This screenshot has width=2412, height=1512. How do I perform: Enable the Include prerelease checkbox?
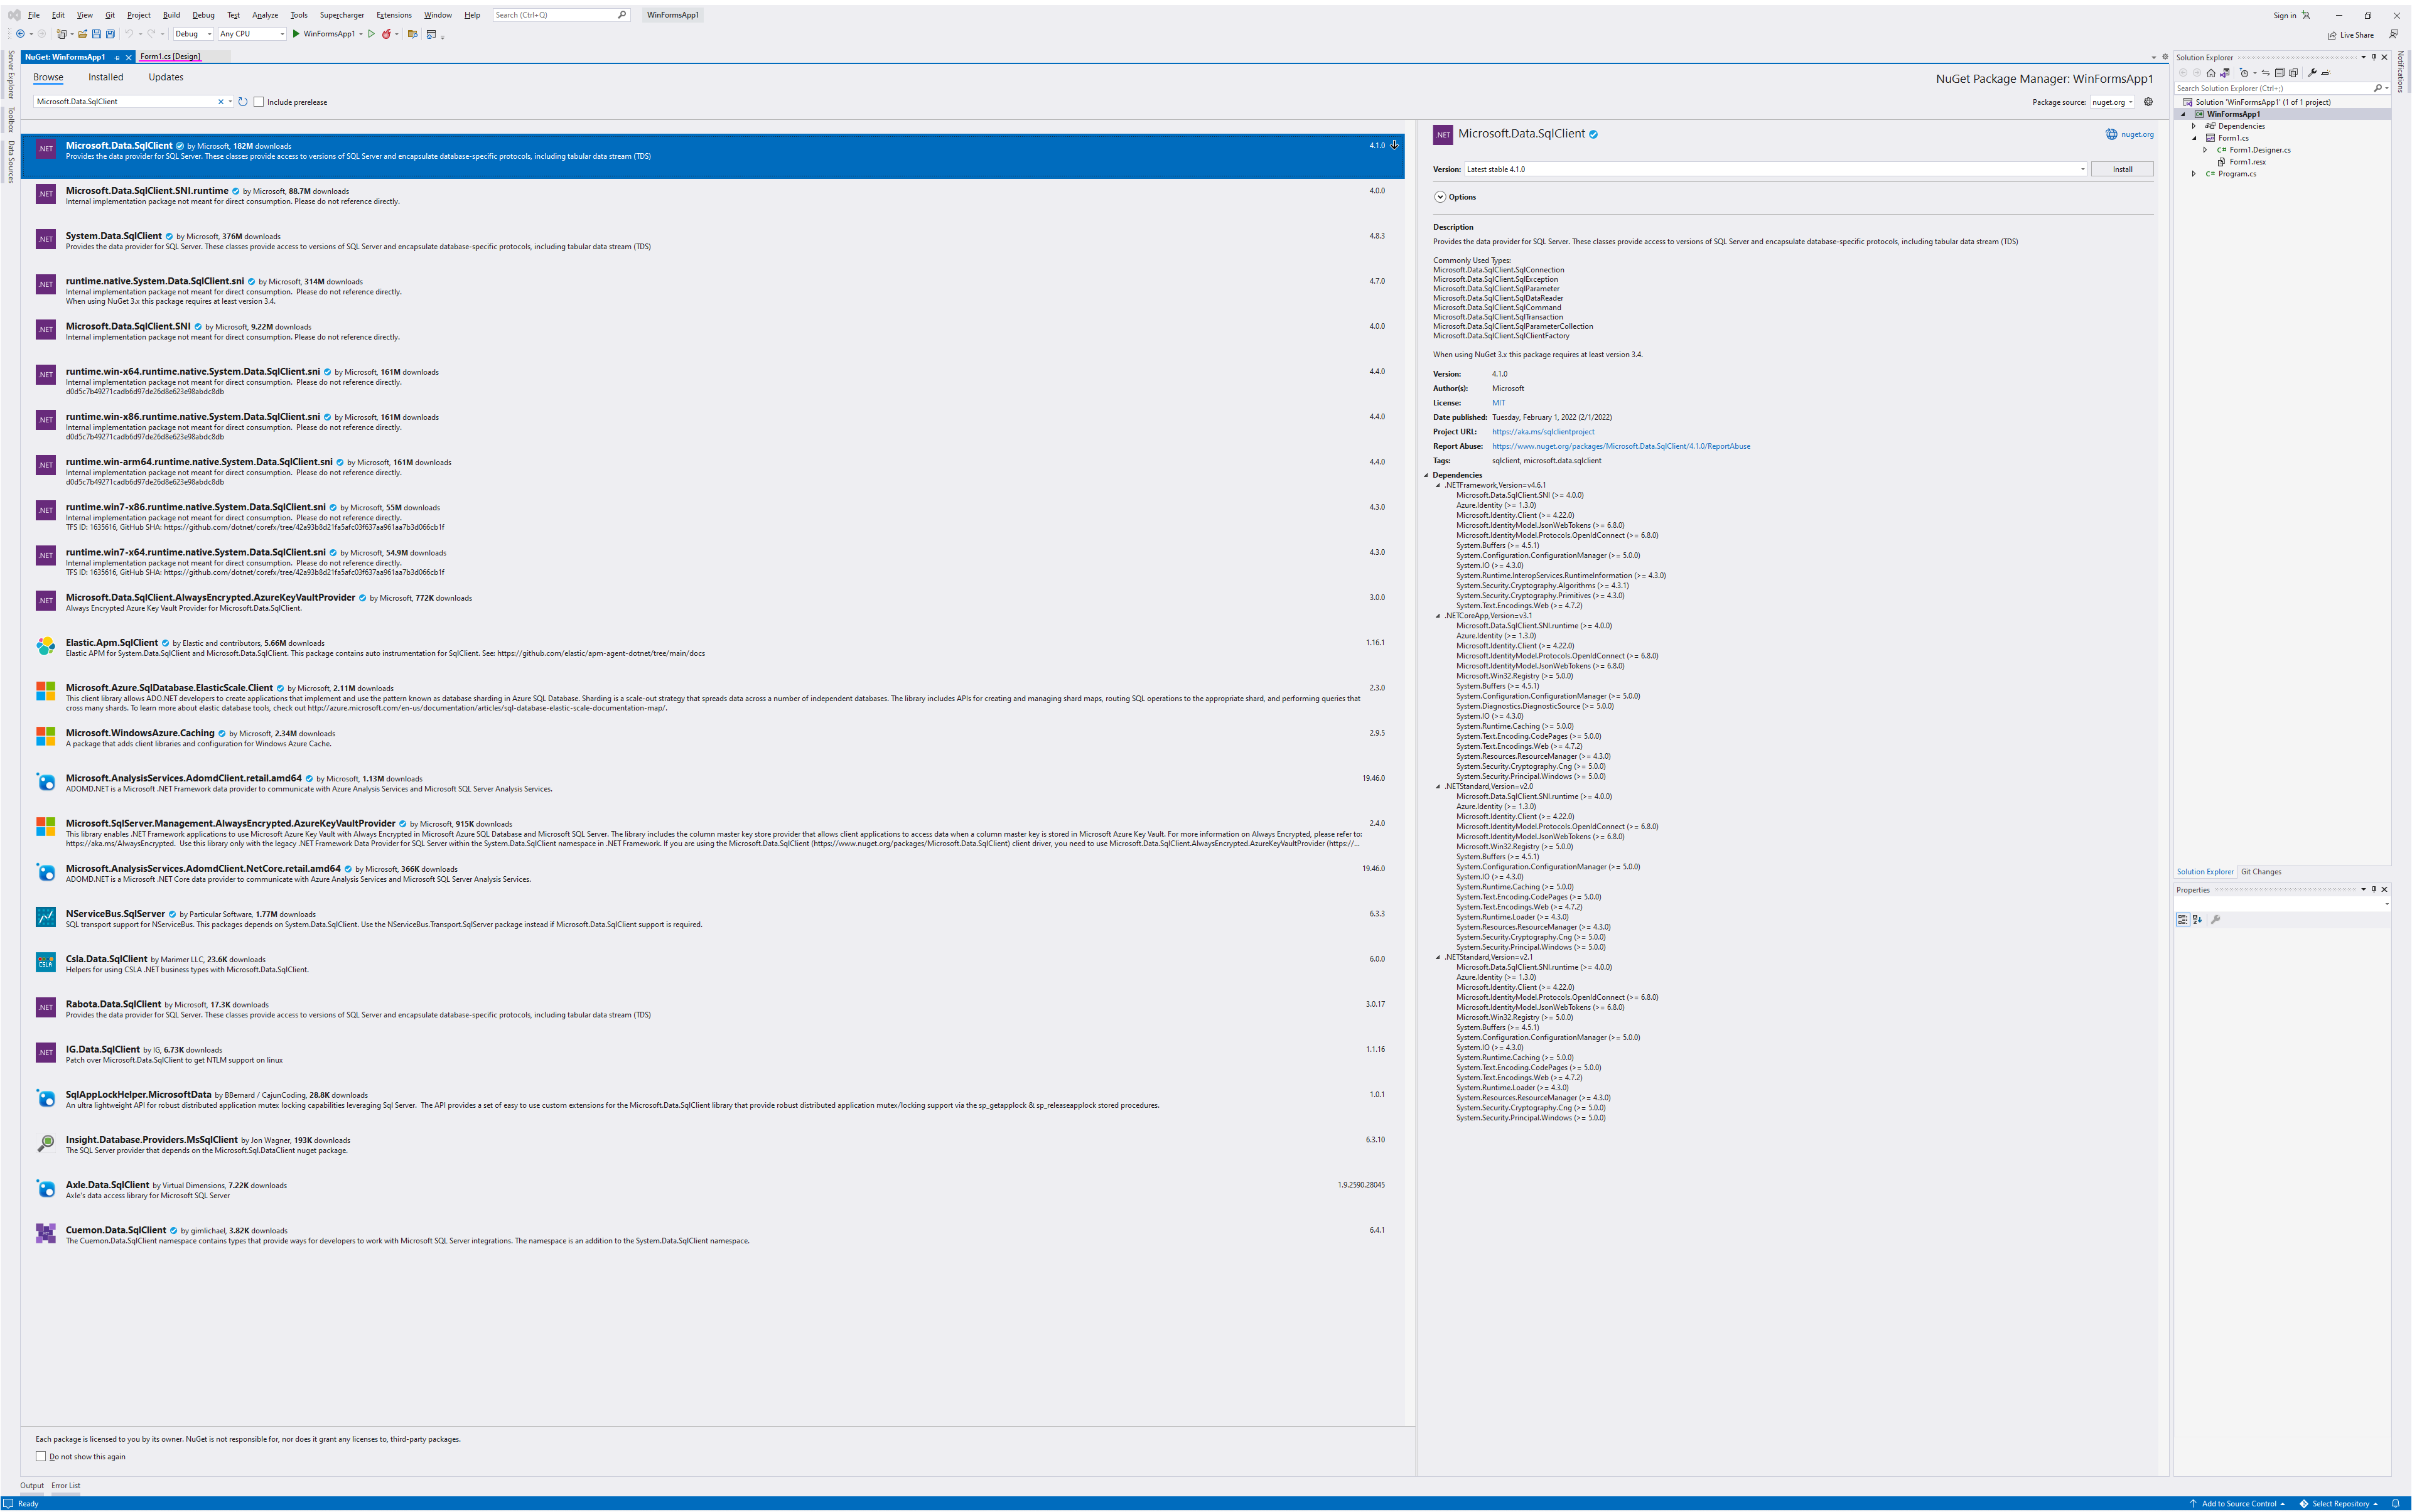pyautogui.click(x=259, y=102)
